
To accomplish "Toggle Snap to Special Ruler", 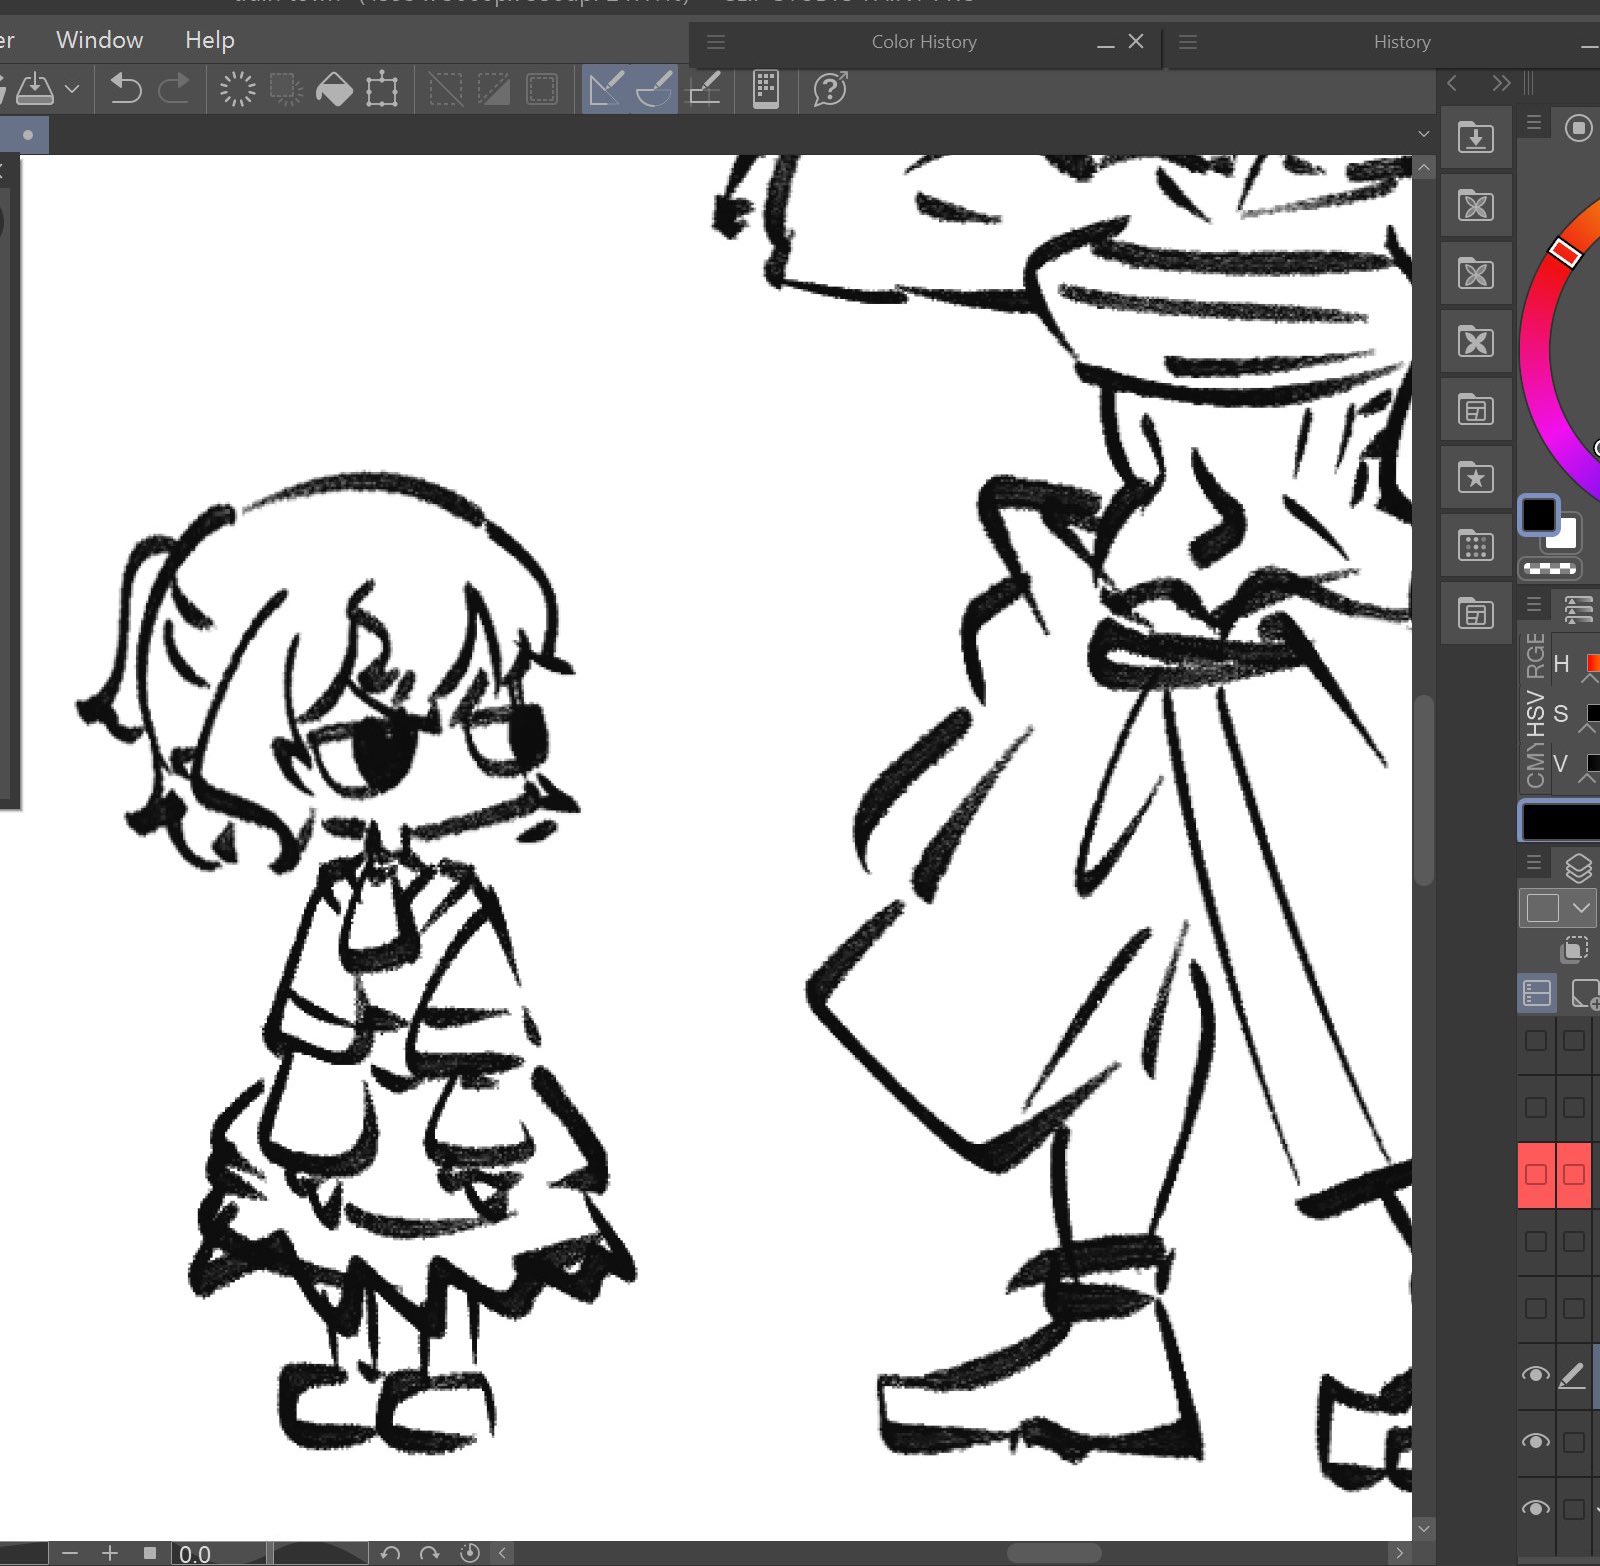I will pos(654,89).
